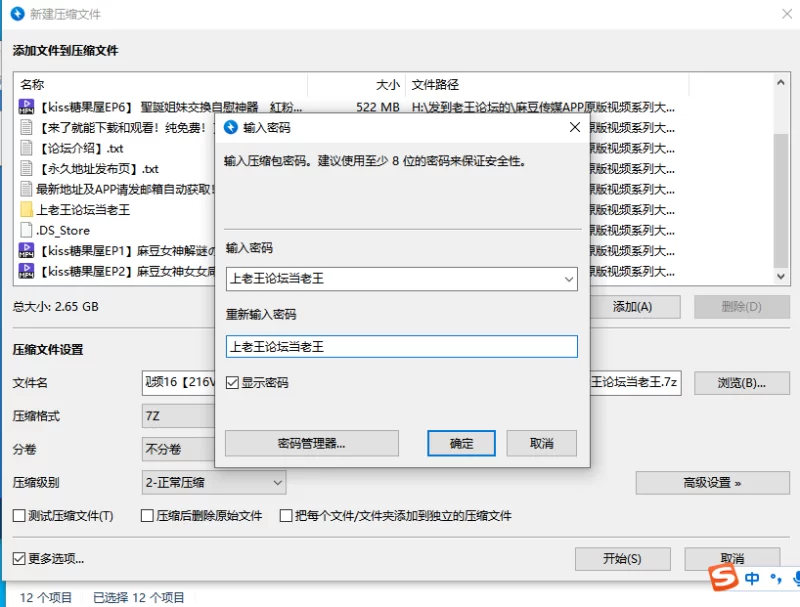Uncheck the 显示密码 checkbox
The height and width of the screenshot is (607, 800).
click(232, 383)
